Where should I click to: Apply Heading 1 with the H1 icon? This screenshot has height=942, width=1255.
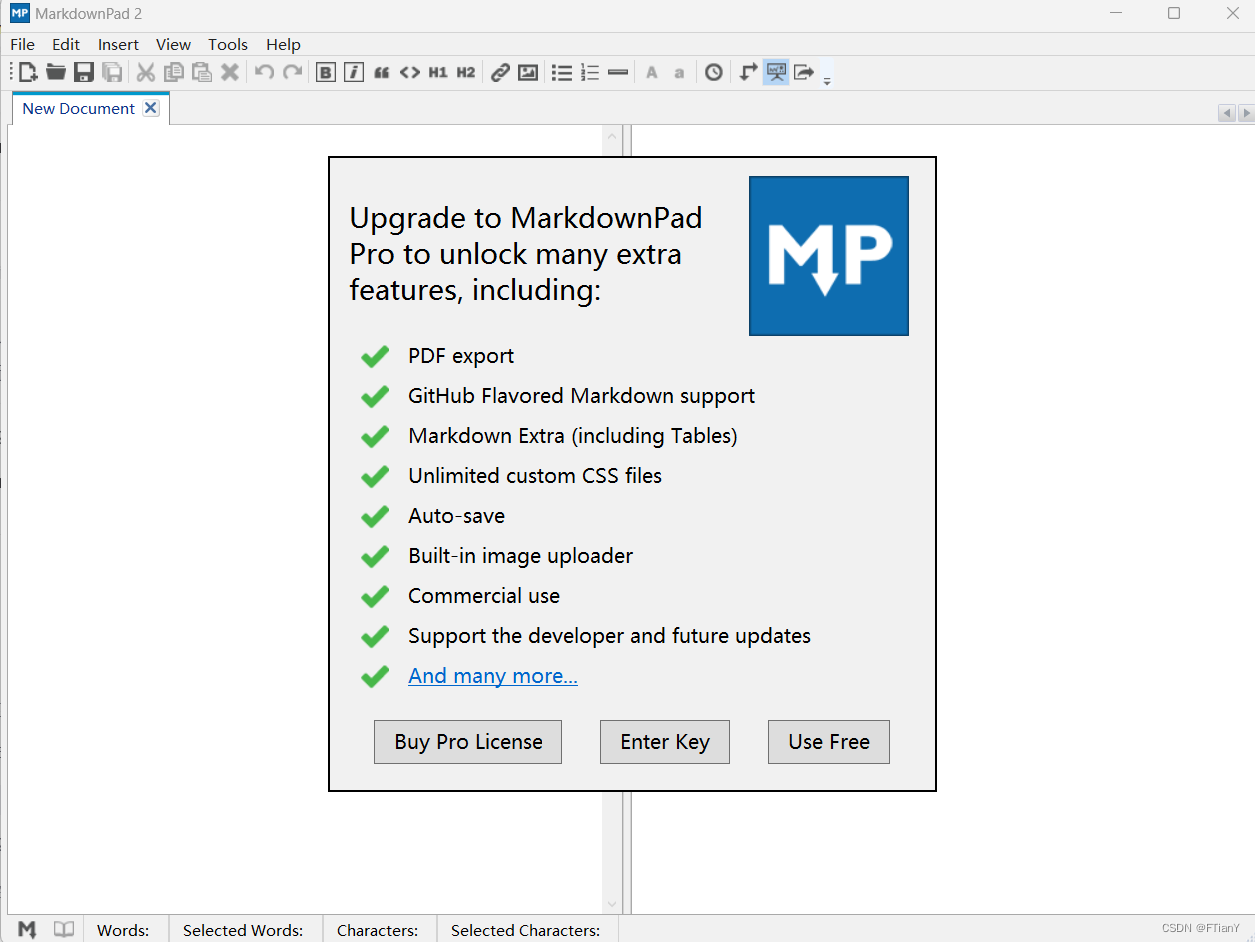click(438, 72)
